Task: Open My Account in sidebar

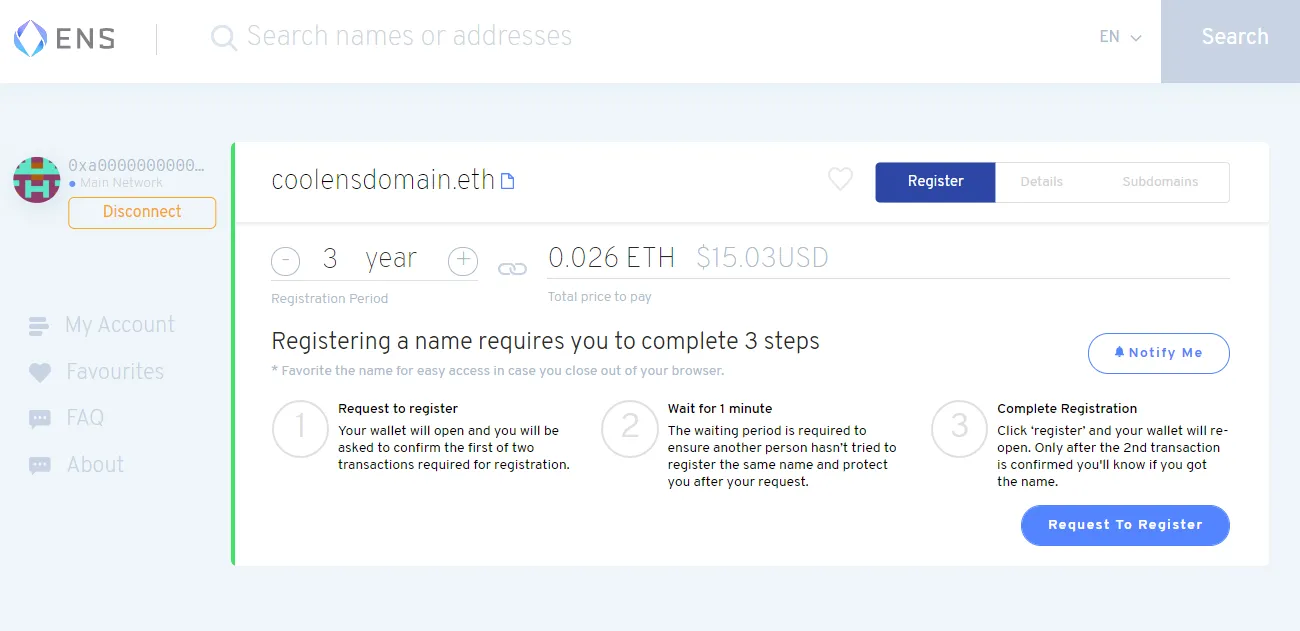Action: [x=119, y=325]
